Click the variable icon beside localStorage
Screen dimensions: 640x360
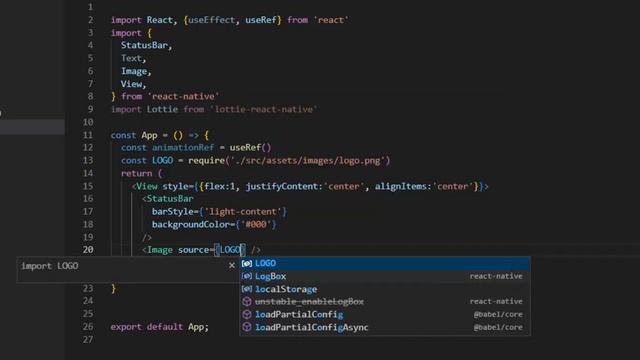tap(247, 289)
